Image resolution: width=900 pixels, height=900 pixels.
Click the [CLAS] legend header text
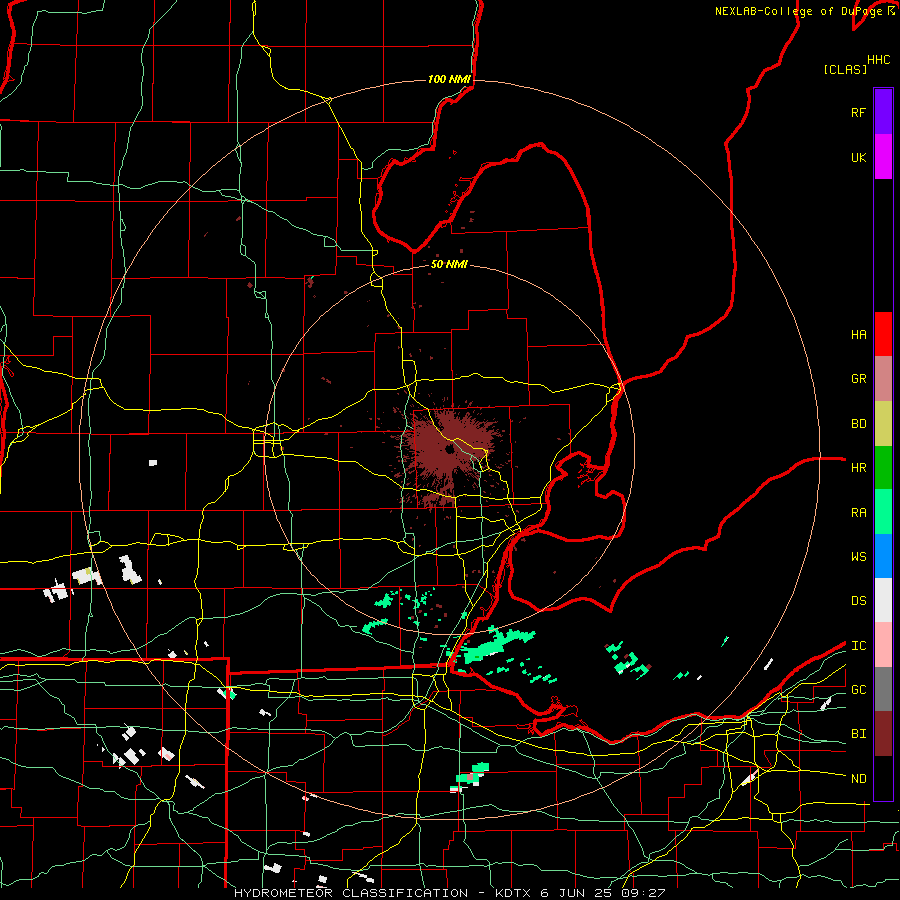tap(845, 69)
